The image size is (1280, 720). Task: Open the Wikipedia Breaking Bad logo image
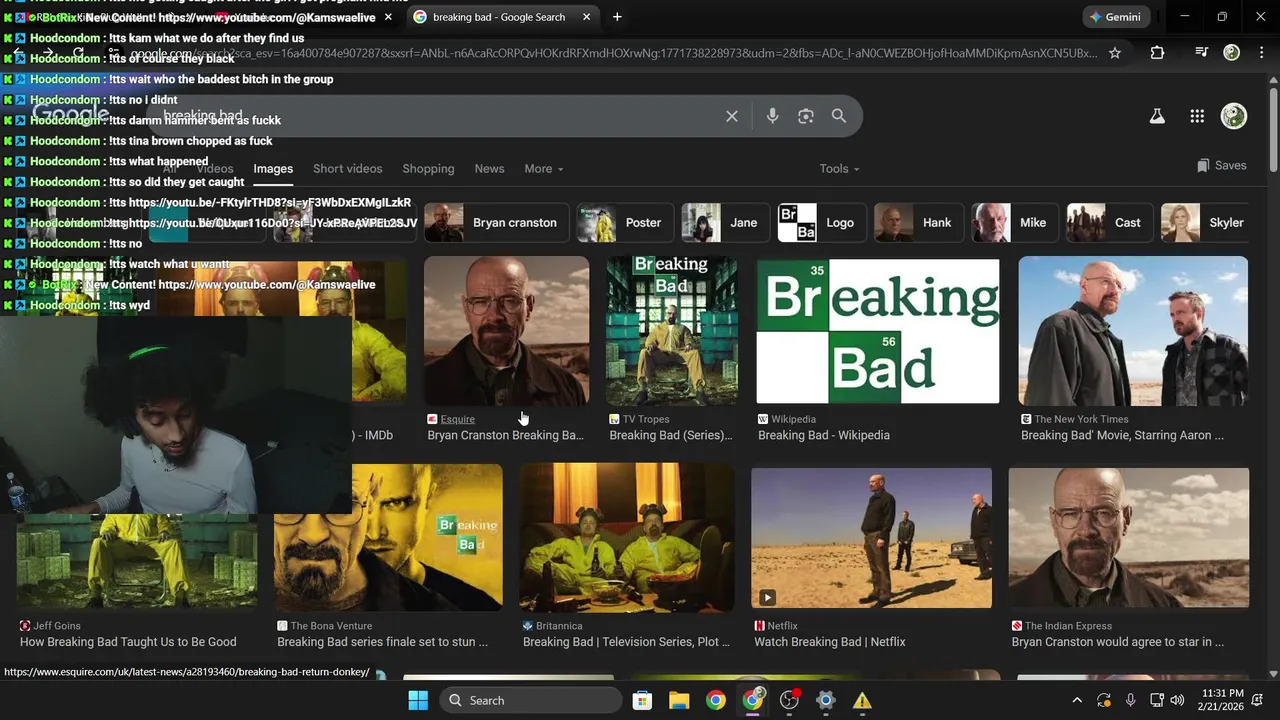pos(878,331)
